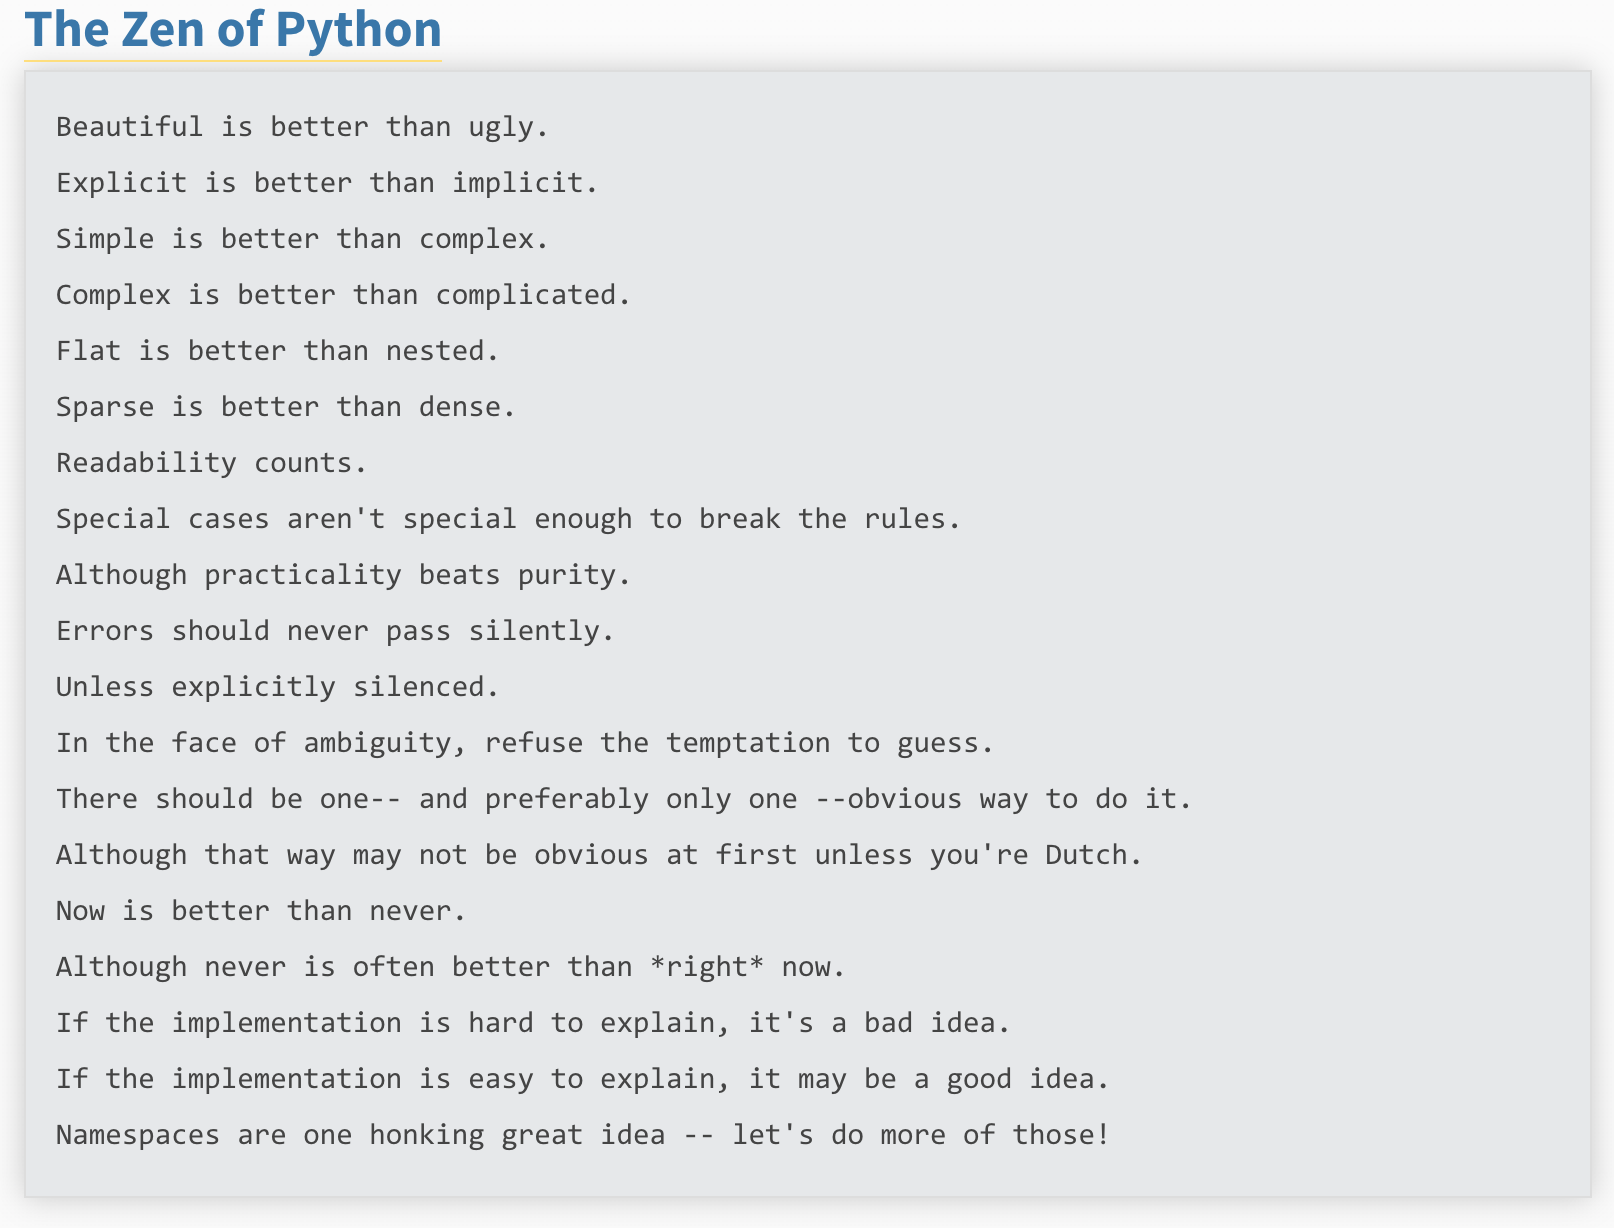Click the "The Zen of Python" heading link

(233, 30)
